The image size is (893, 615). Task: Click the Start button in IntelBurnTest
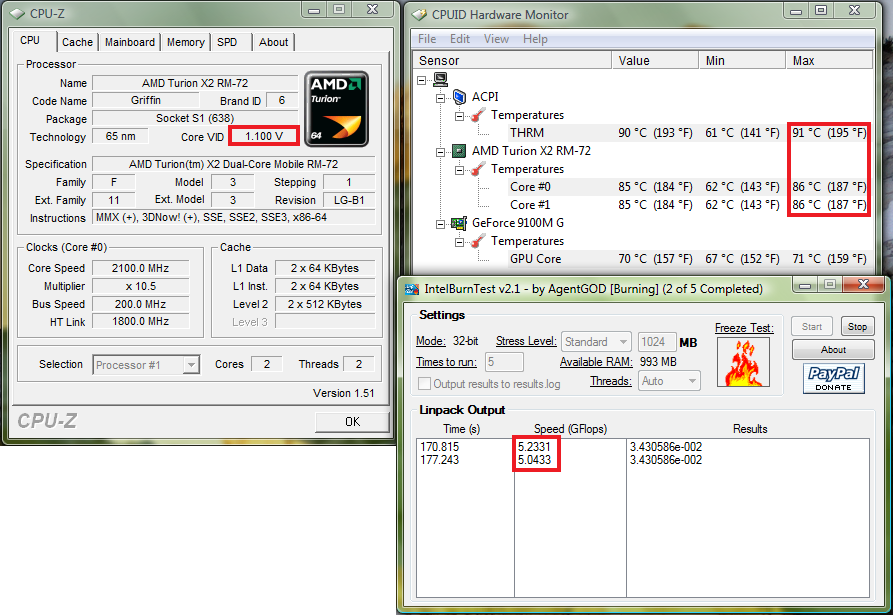(x=812, y=327)
